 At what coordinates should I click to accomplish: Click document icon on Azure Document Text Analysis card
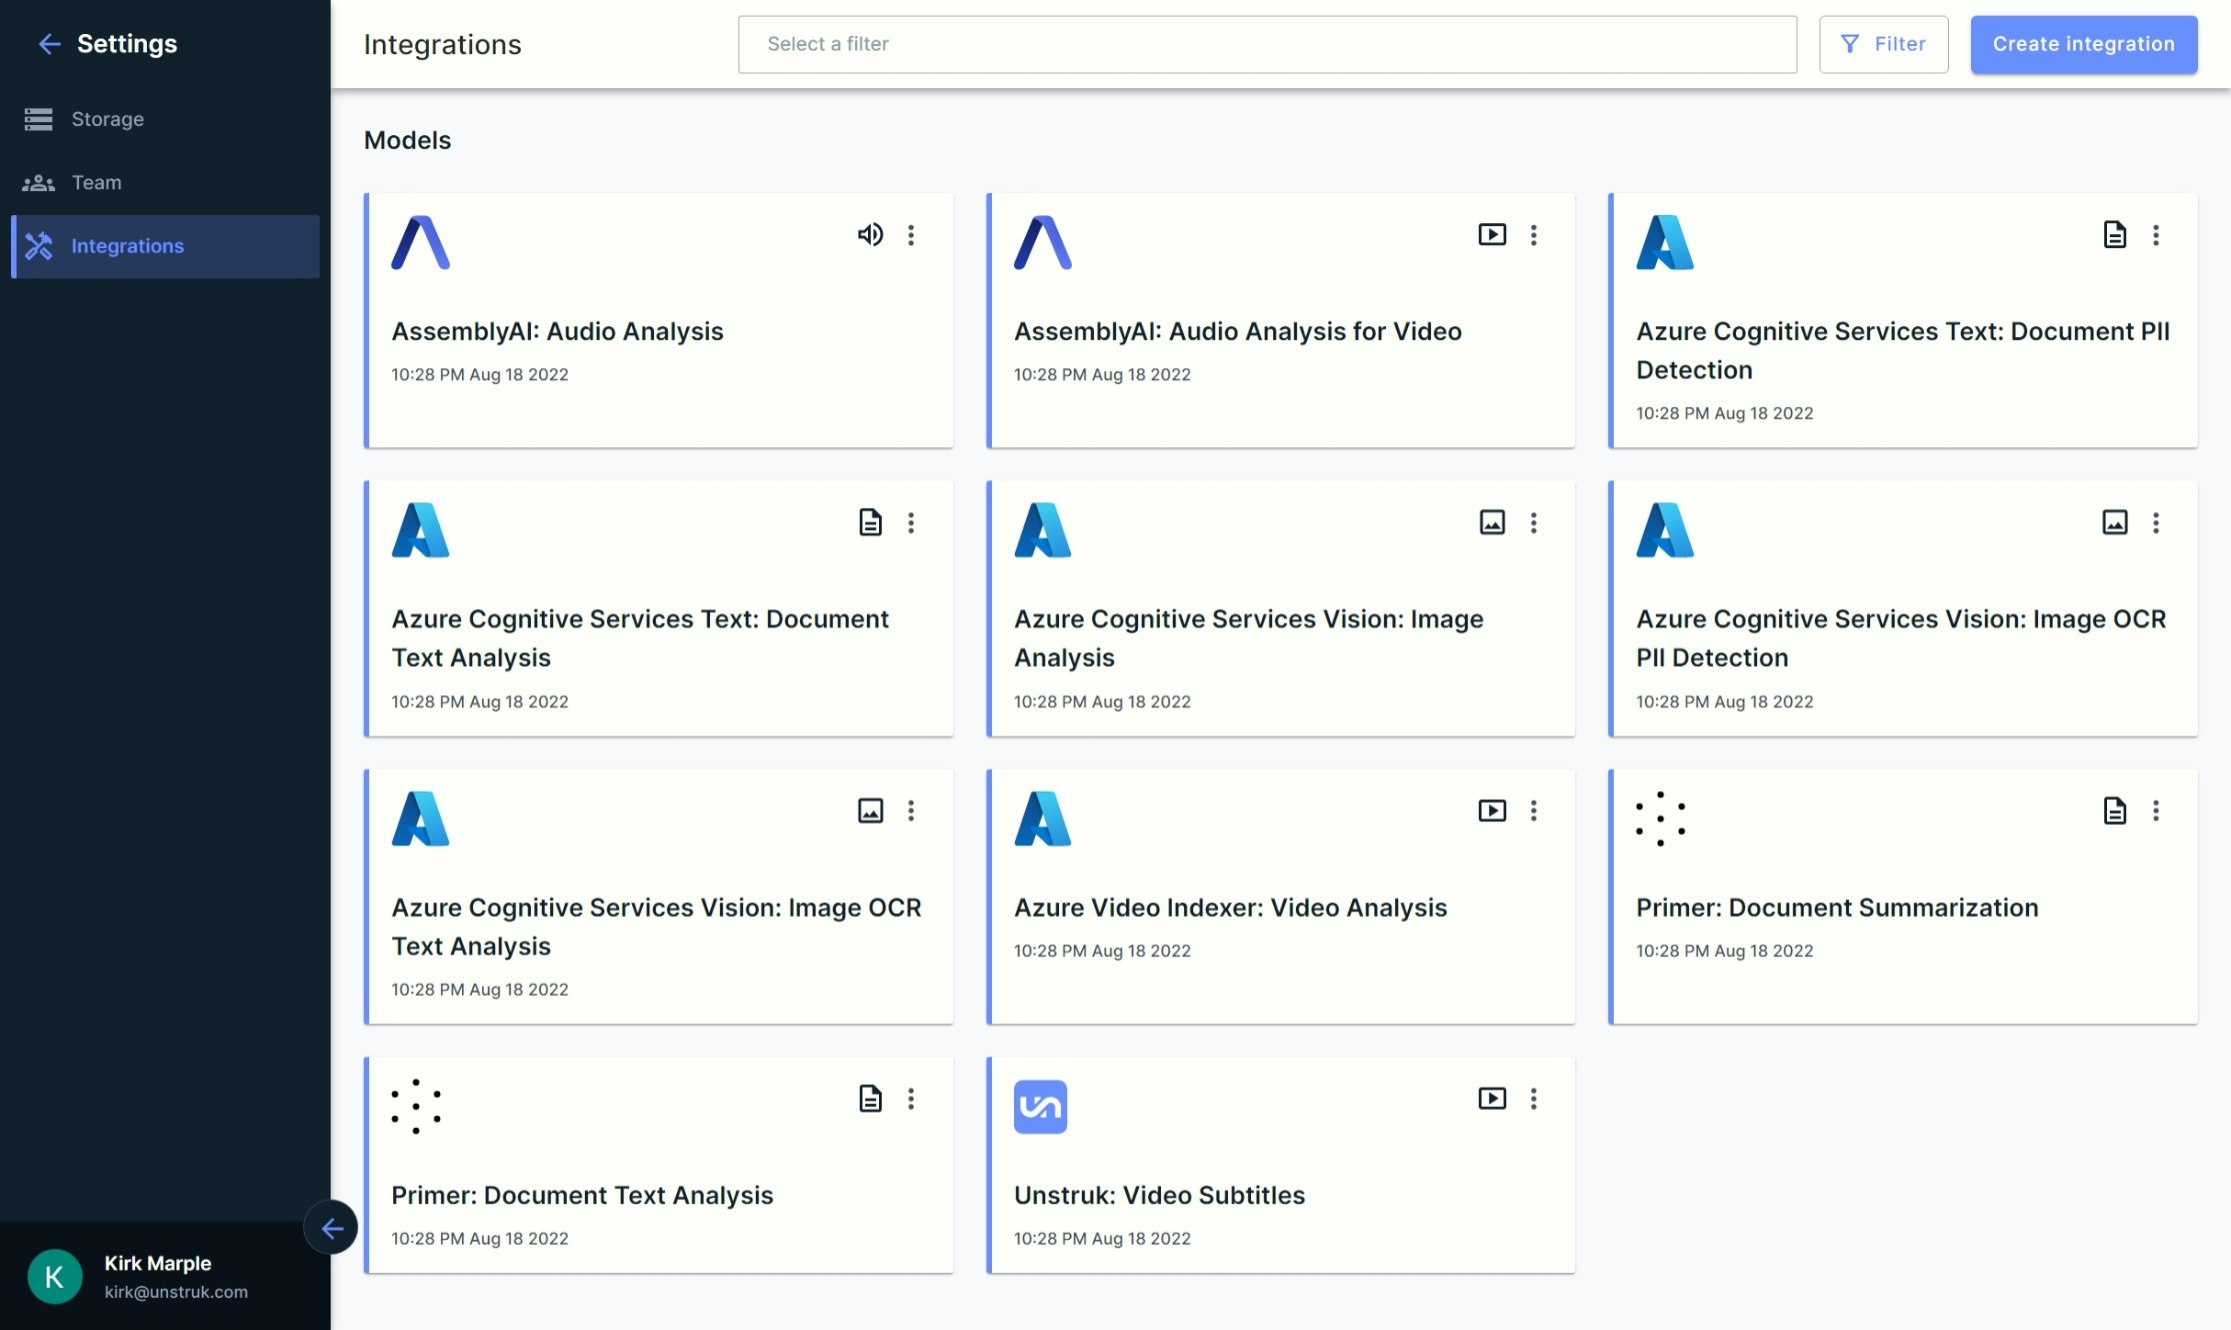click(x=870, y=523)
